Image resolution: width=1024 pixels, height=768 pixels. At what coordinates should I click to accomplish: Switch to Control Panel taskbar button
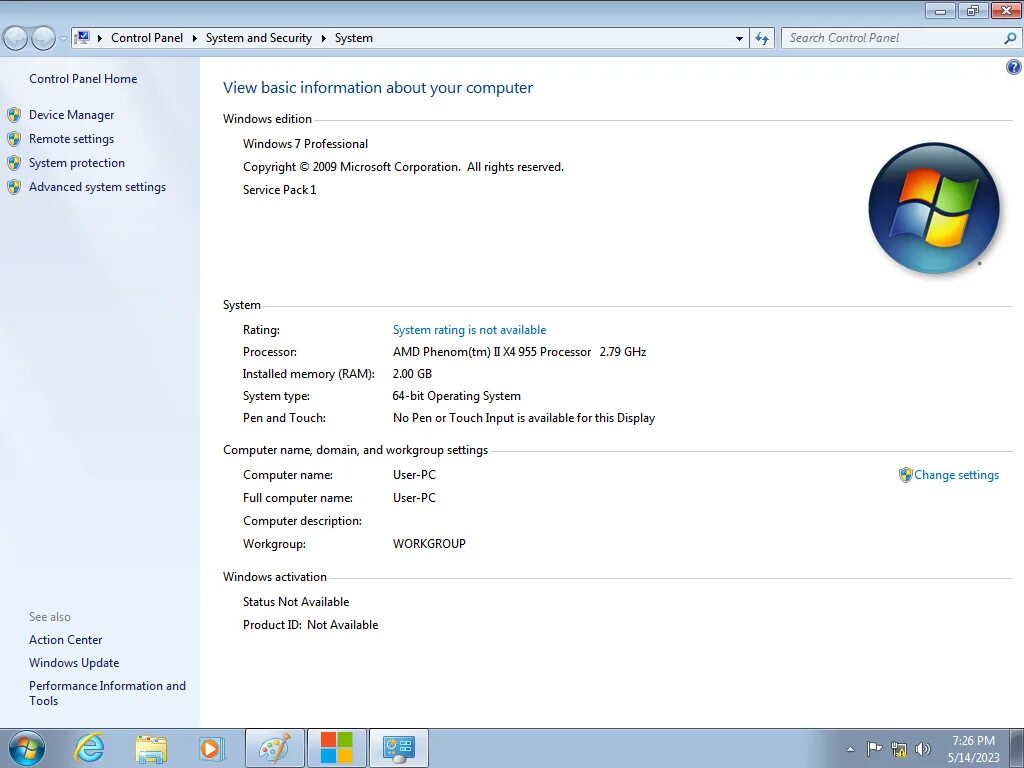click(399, 748)
